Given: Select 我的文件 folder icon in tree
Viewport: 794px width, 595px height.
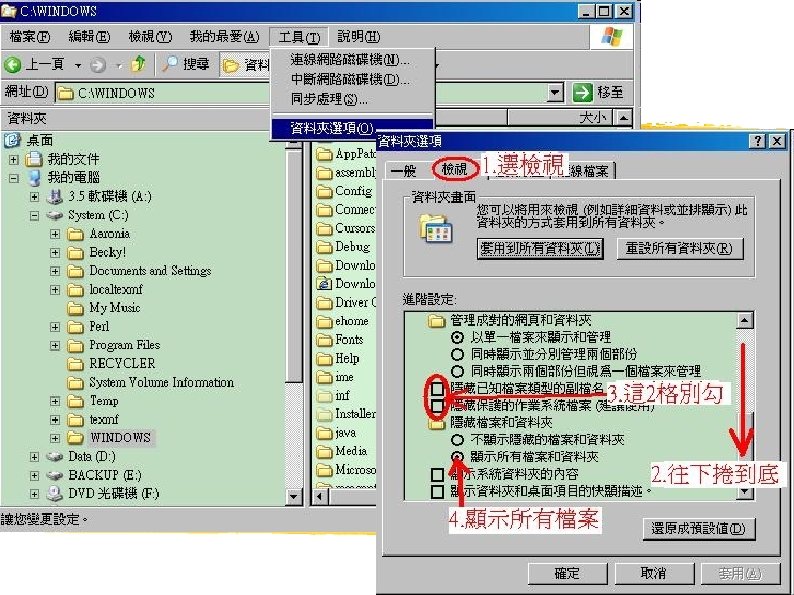Looking at the screenshot, I should 34,159.
